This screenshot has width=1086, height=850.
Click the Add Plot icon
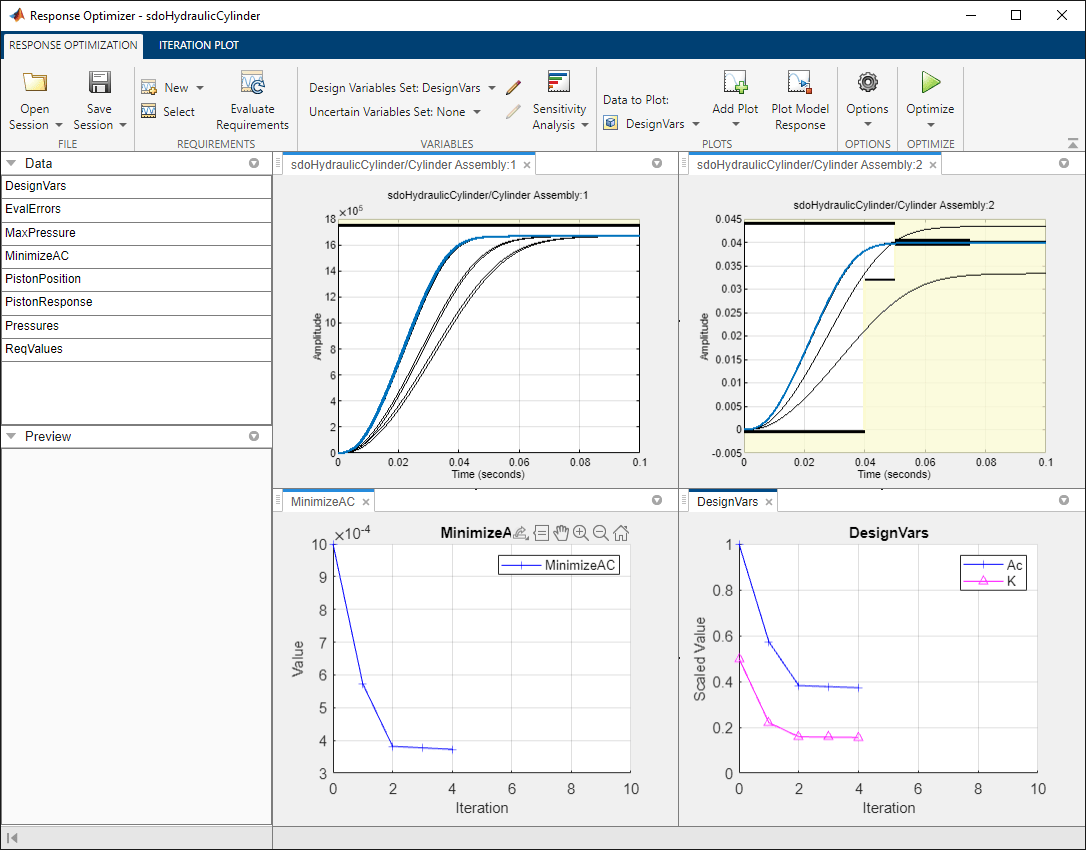coord(735,82)
